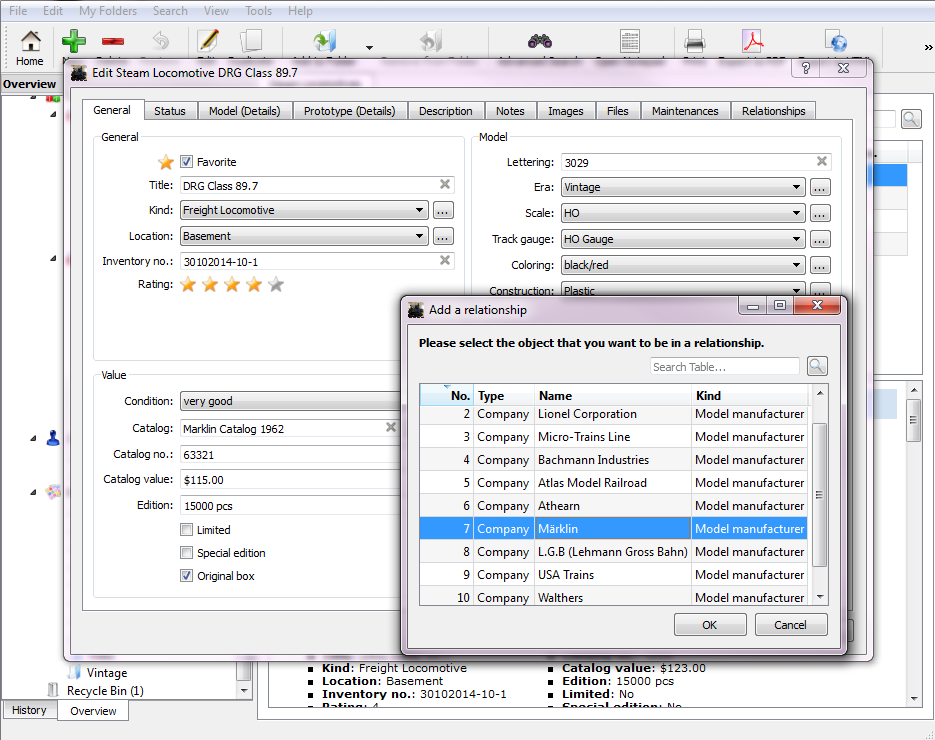935x740 pixels.
Task: Switch to the History bottom tab
Action: [29, 710]
